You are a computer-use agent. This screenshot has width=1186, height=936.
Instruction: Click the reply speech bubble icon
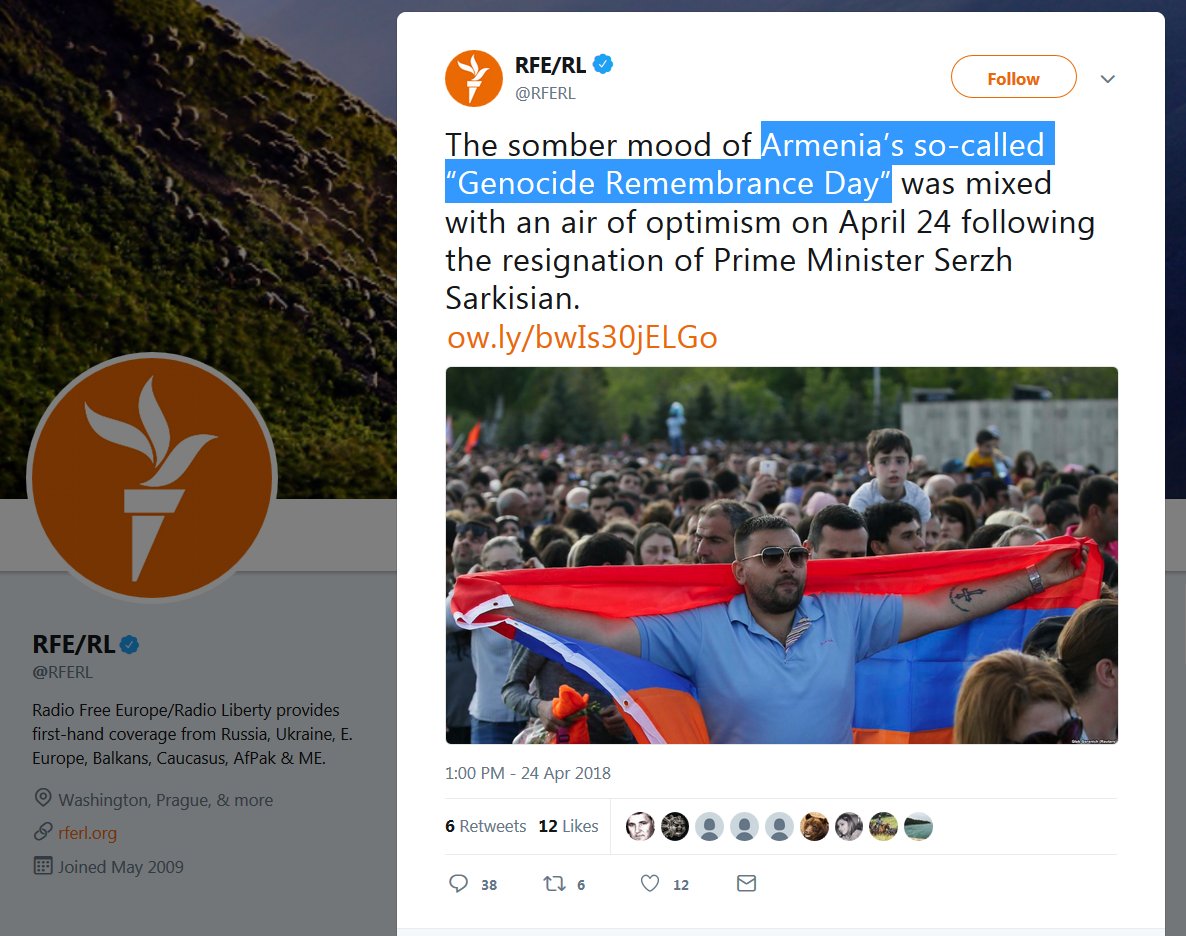tap(458, 883)
